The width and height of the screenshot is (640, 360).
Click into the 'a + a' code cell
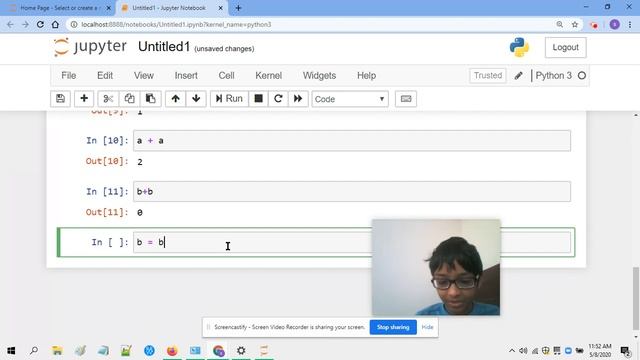pos(352,140)
